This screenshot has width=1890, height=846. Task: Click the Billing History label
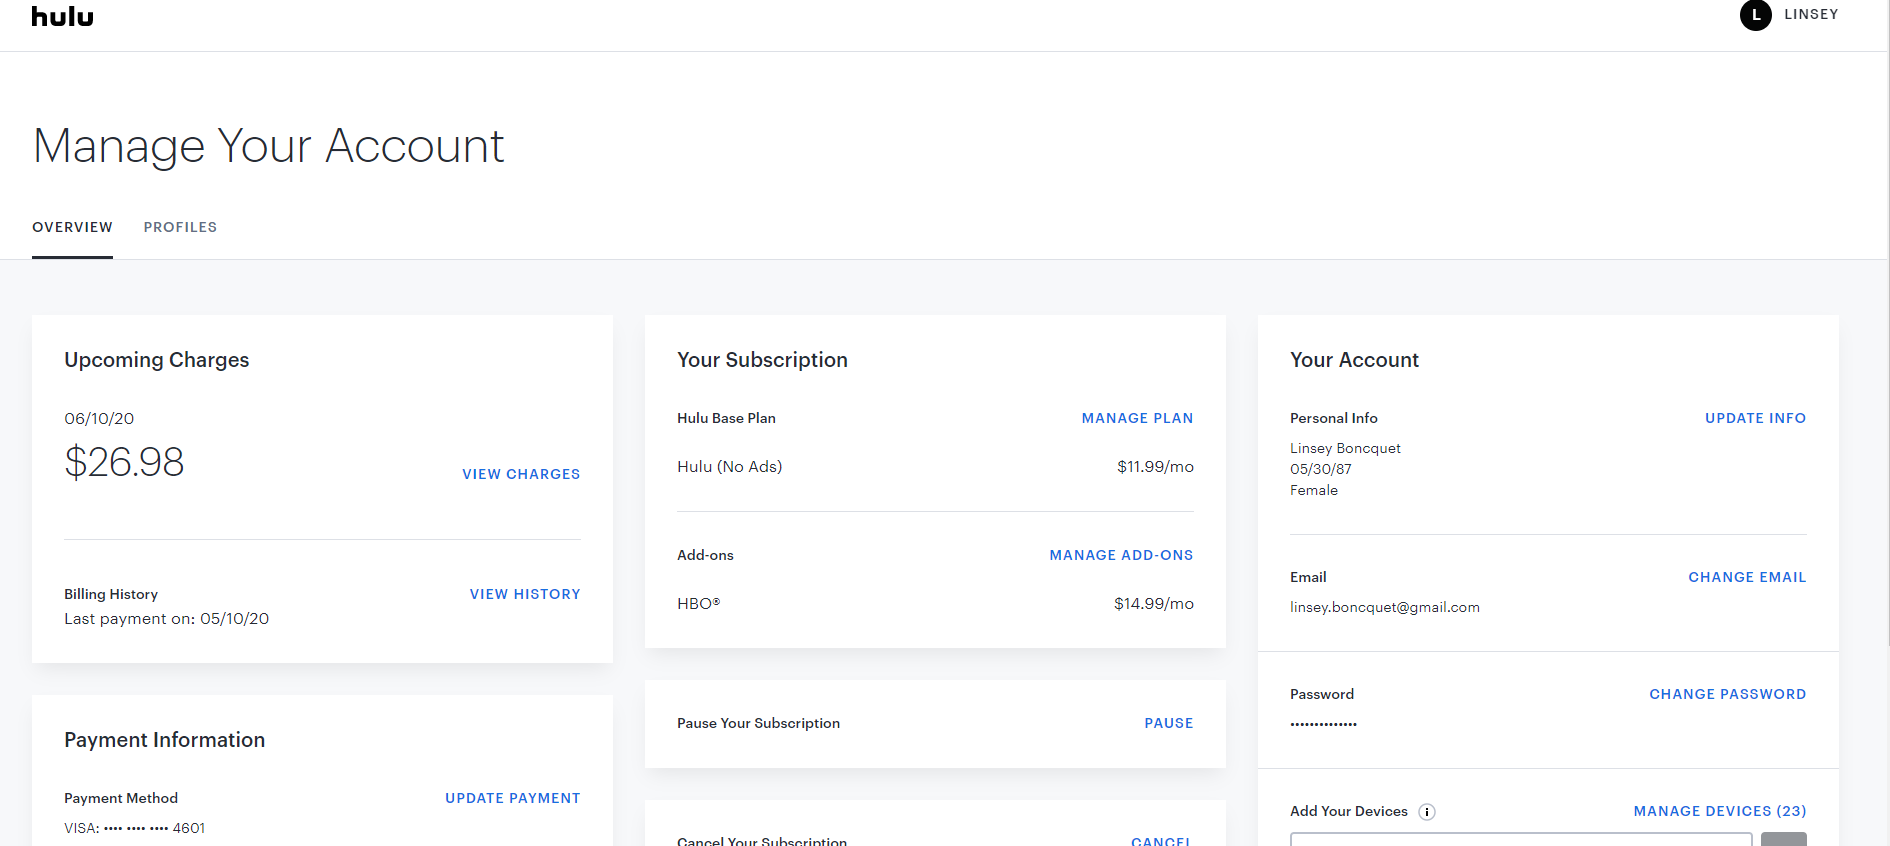(x=111, y=594)
